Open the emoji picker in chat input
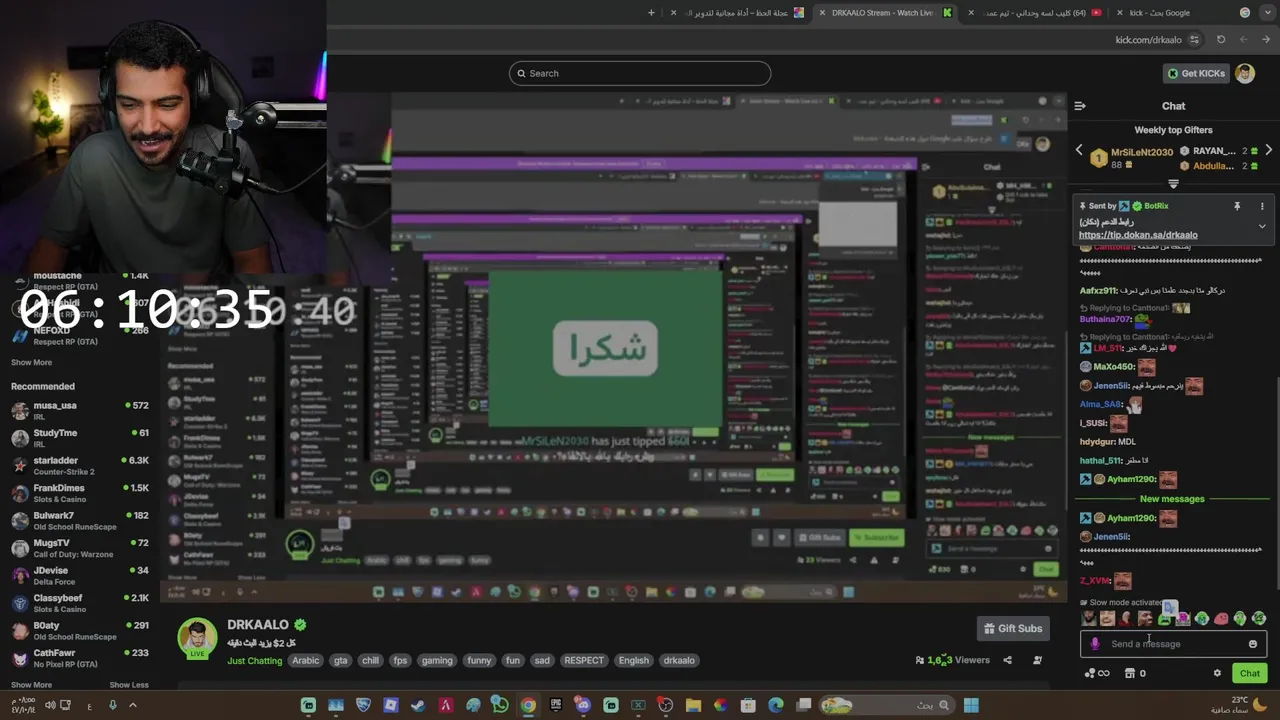Screen dimensions: 1280x720 click(1253, 644)
